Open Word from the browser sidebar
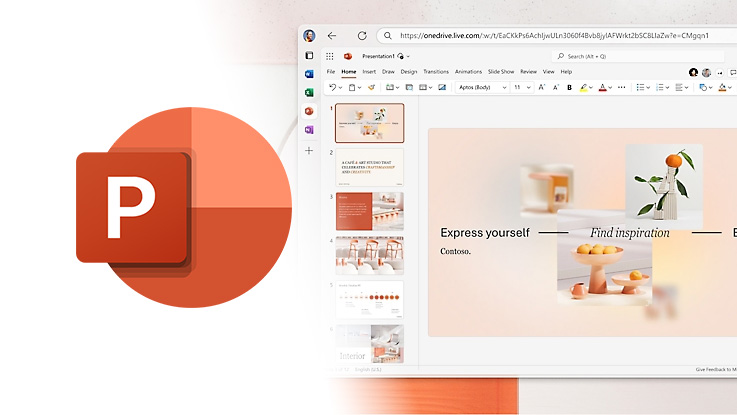The height and width of the screenshot is (415, 737). (309, 74)
